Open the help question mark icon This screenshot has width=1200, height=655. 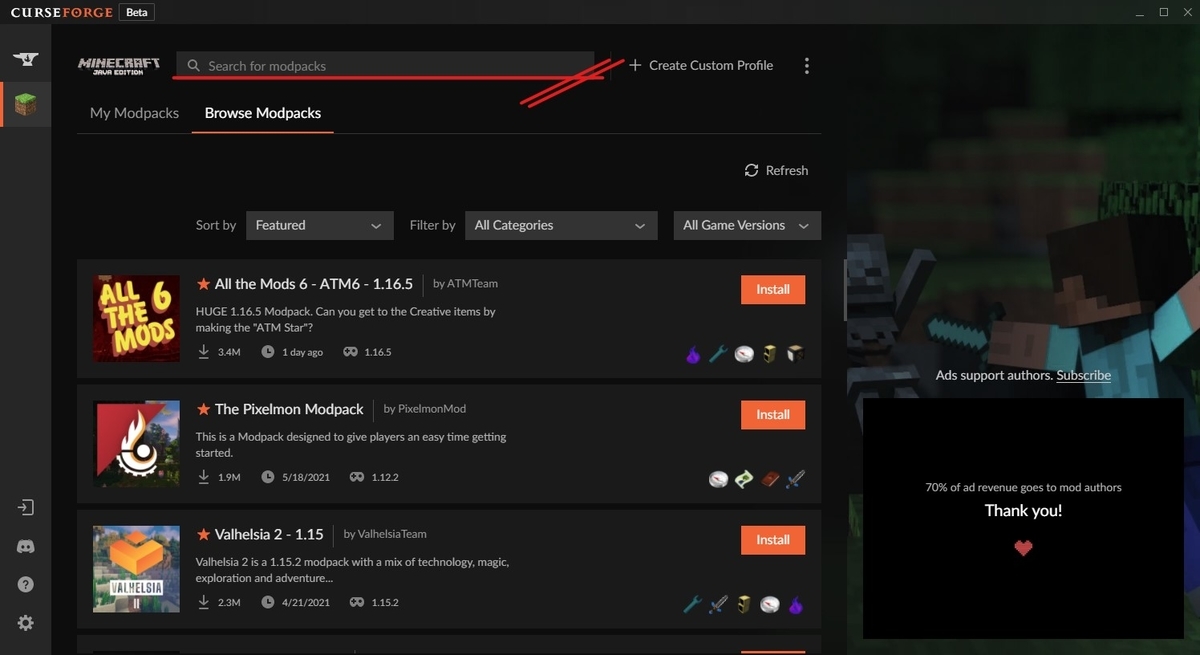(26, 584)
